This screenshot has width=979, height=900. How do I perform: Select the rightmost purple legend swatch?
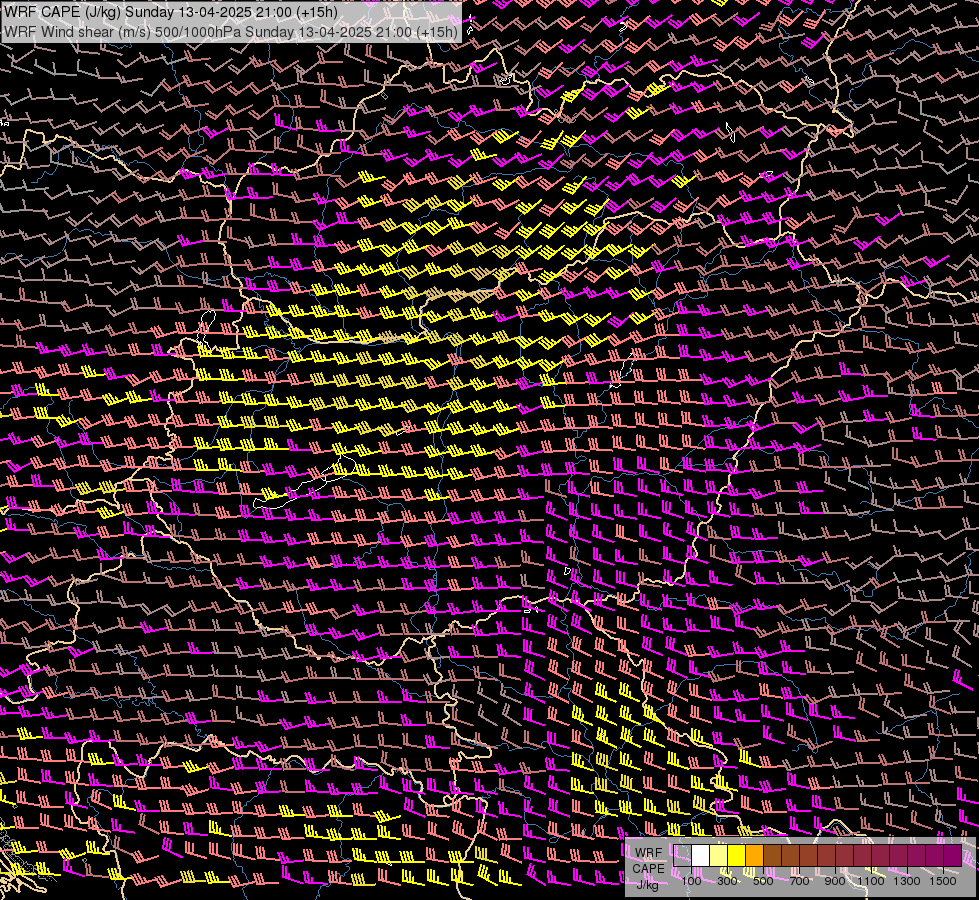953,855
